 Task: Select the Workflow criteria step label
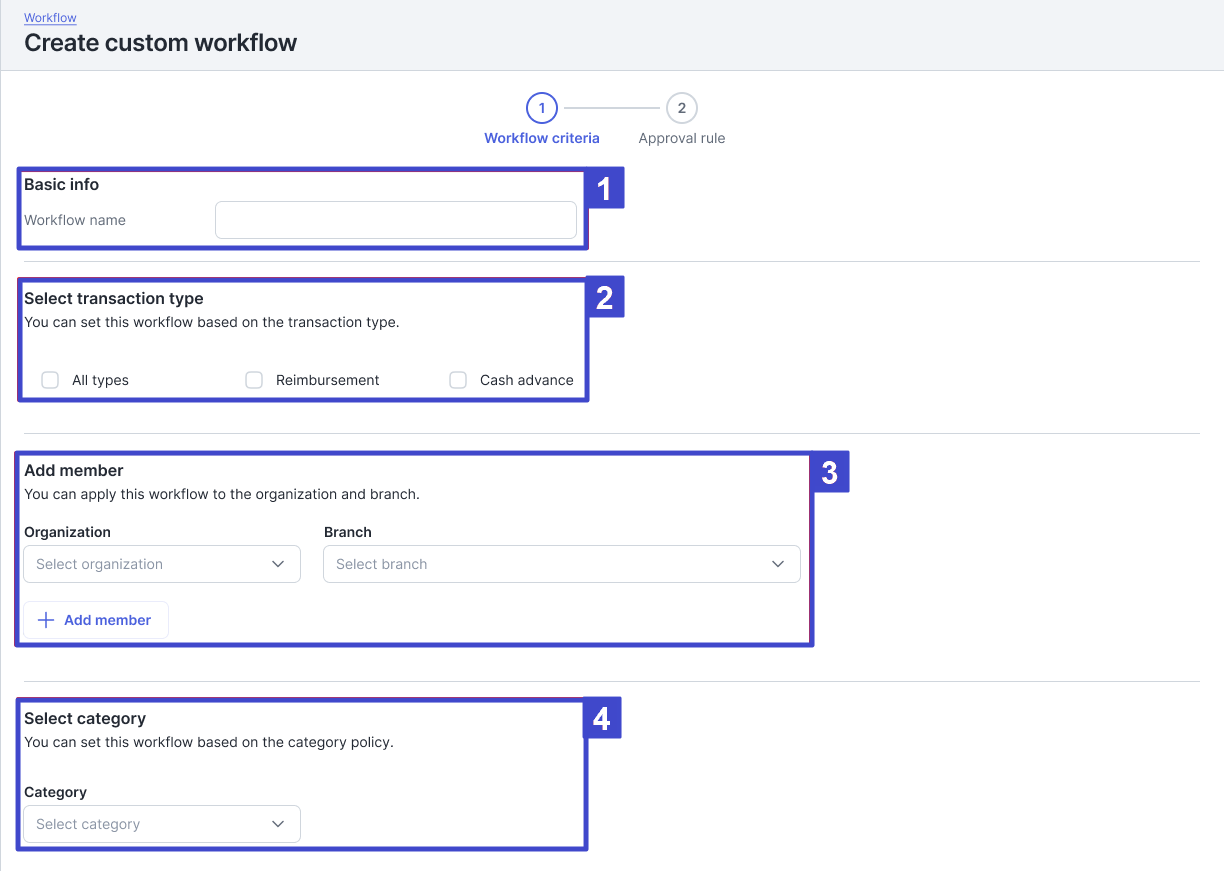542,138
